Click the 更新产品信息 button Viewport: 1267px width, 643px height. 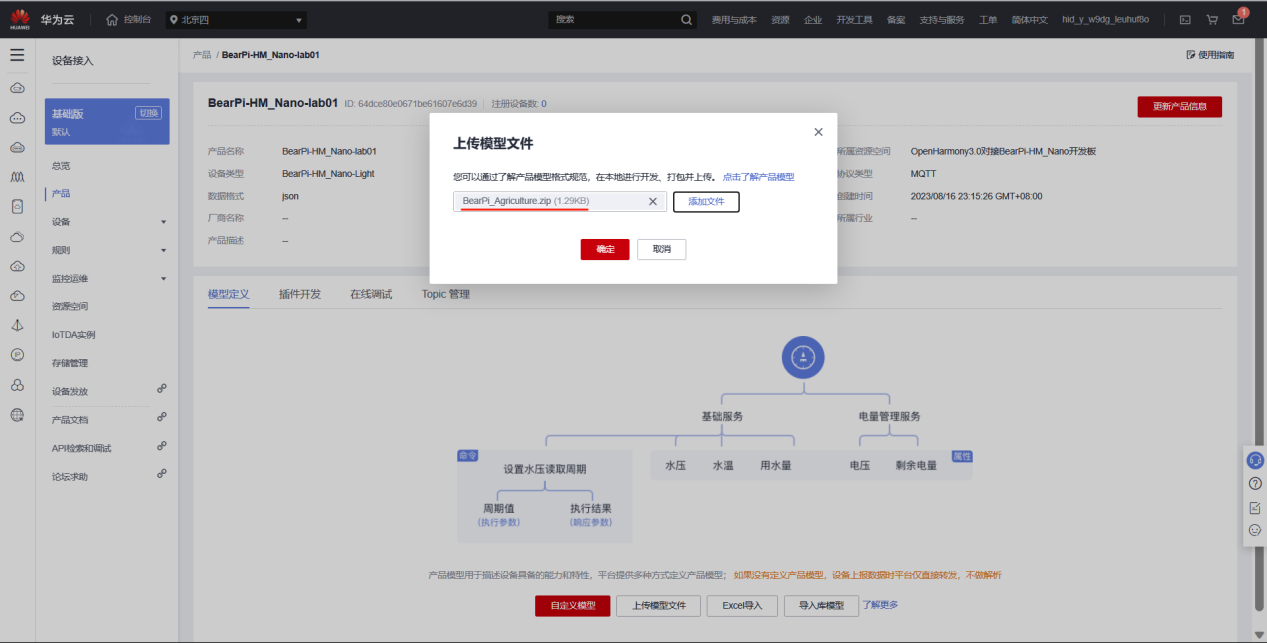(1179, 107)
